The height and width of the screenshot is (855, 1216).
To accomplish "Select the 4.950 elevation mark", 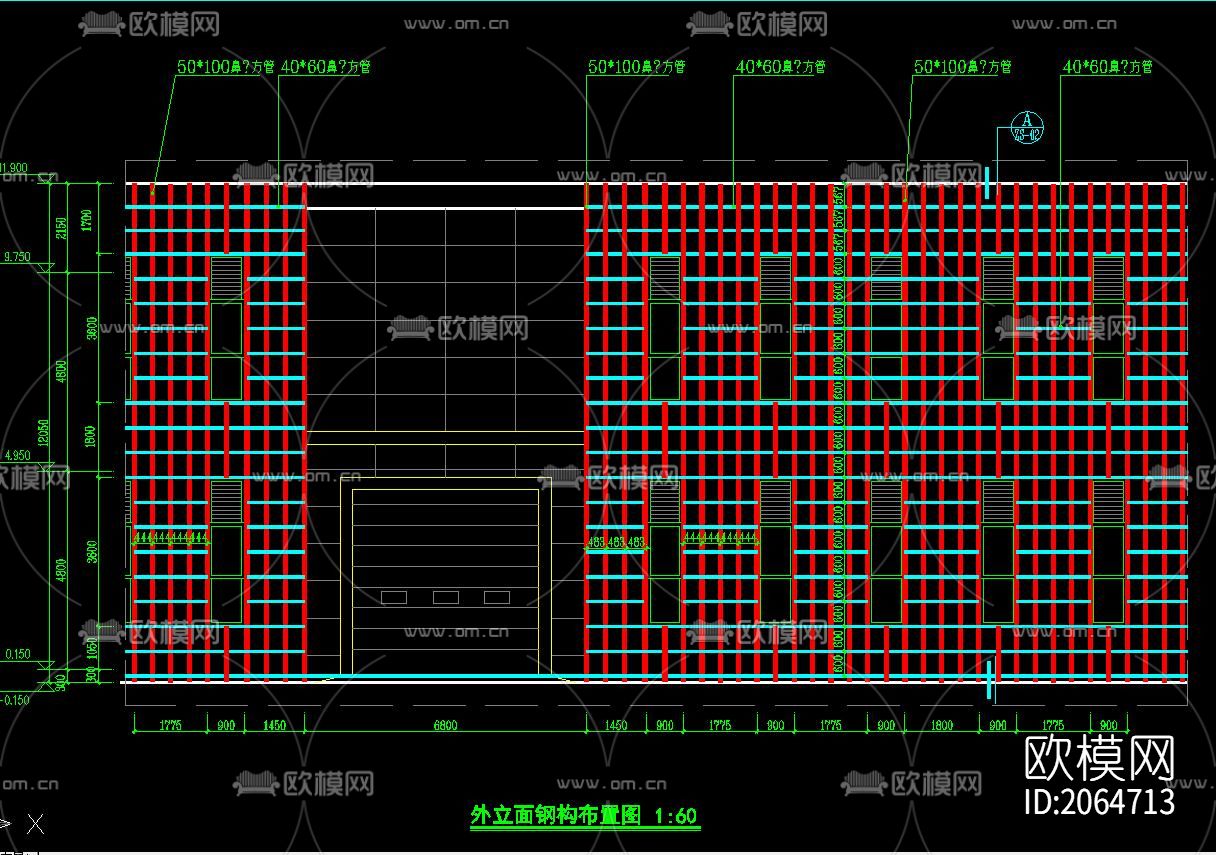I will click(17, 456).
